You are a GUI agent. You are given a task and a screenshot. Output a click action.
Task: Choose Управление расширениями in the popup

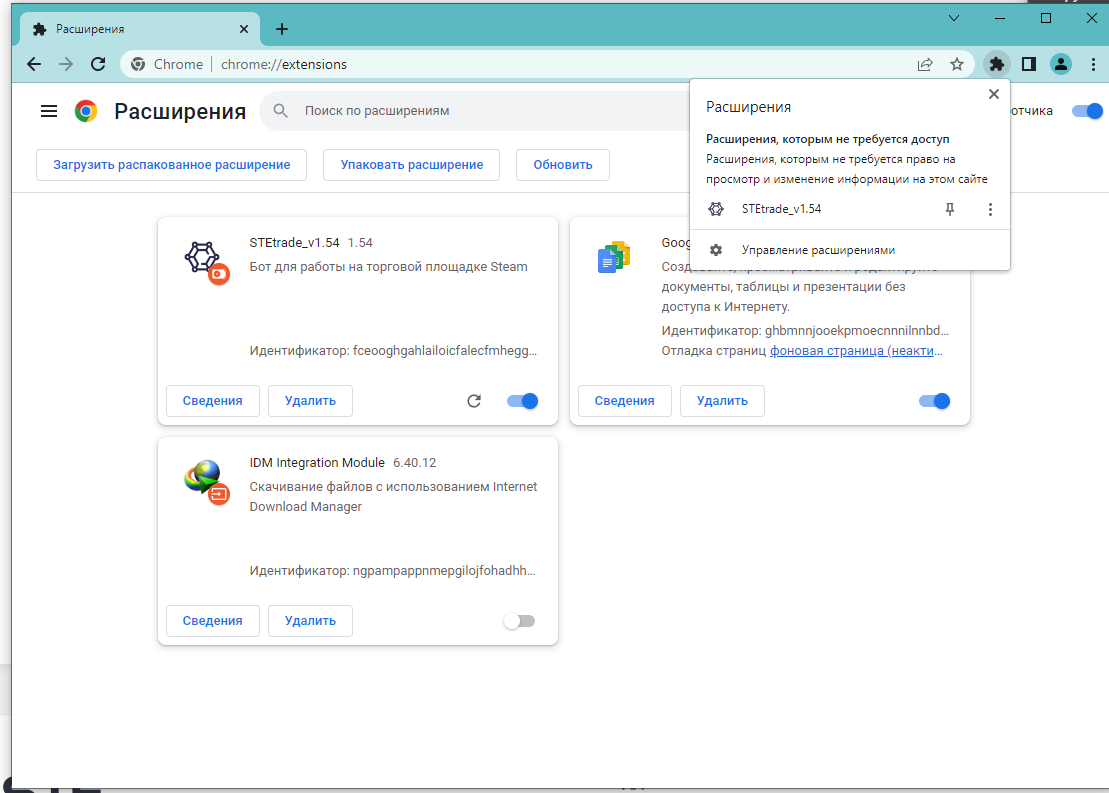[x=849, y=250]
